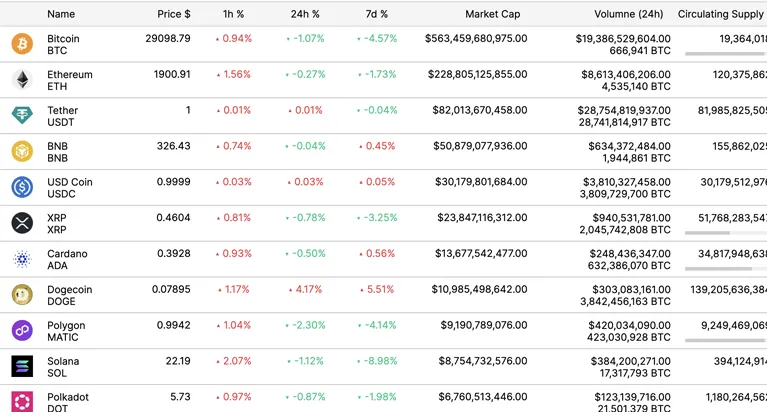This screenshot has width=767, height=412.
Task: Select XRP price 0.4604
Action: (173, 218)
